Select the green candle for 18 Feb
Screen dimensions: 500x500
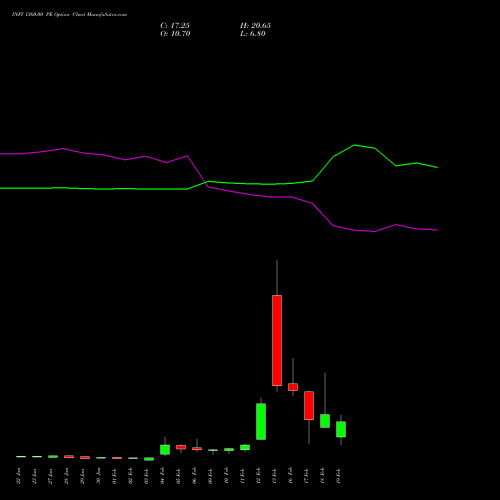coord(325,421)
